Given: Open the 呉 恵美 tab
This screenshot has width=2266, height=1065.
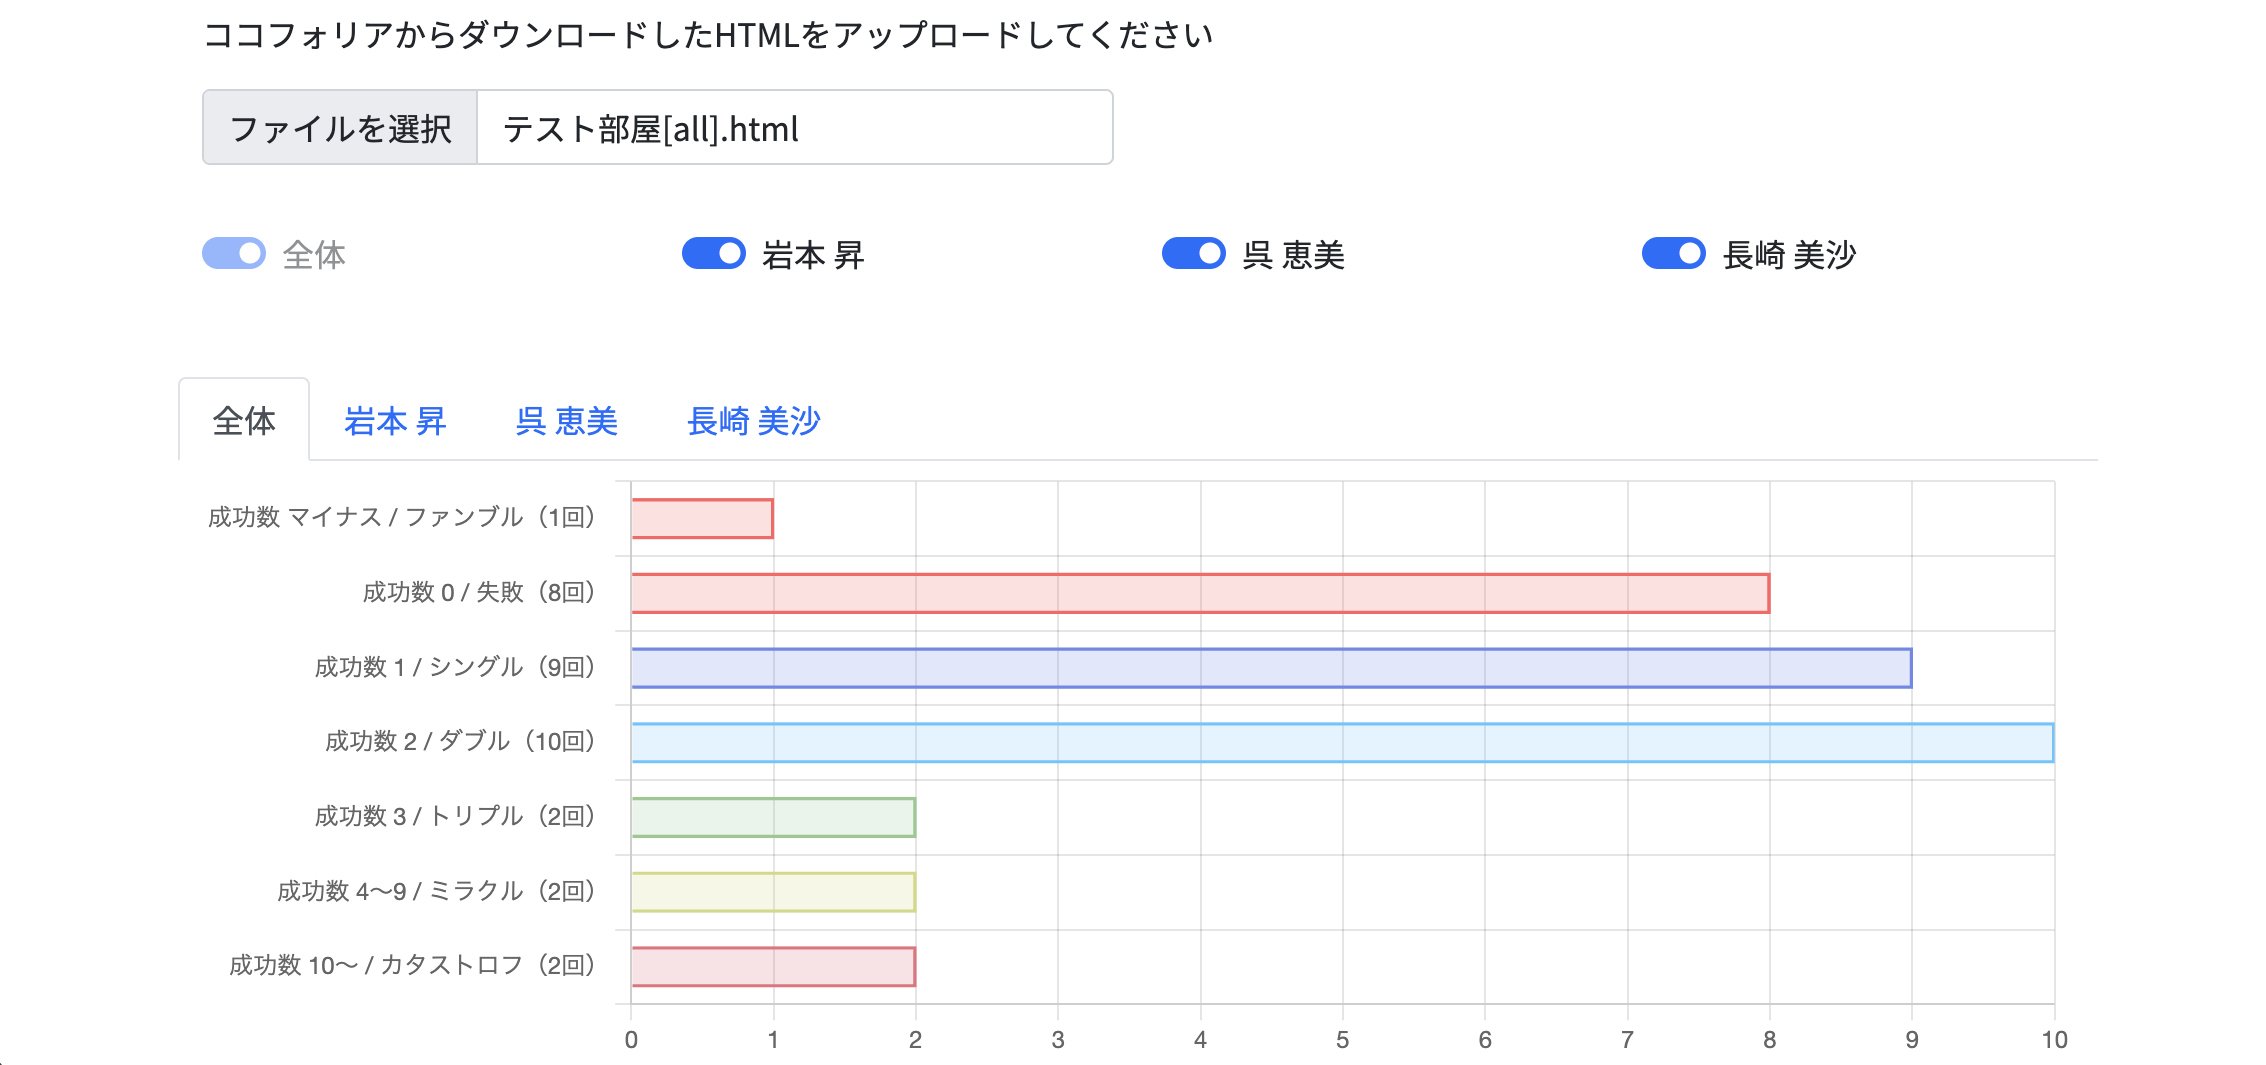Looking at the screenshot, I should pos(567,421).
